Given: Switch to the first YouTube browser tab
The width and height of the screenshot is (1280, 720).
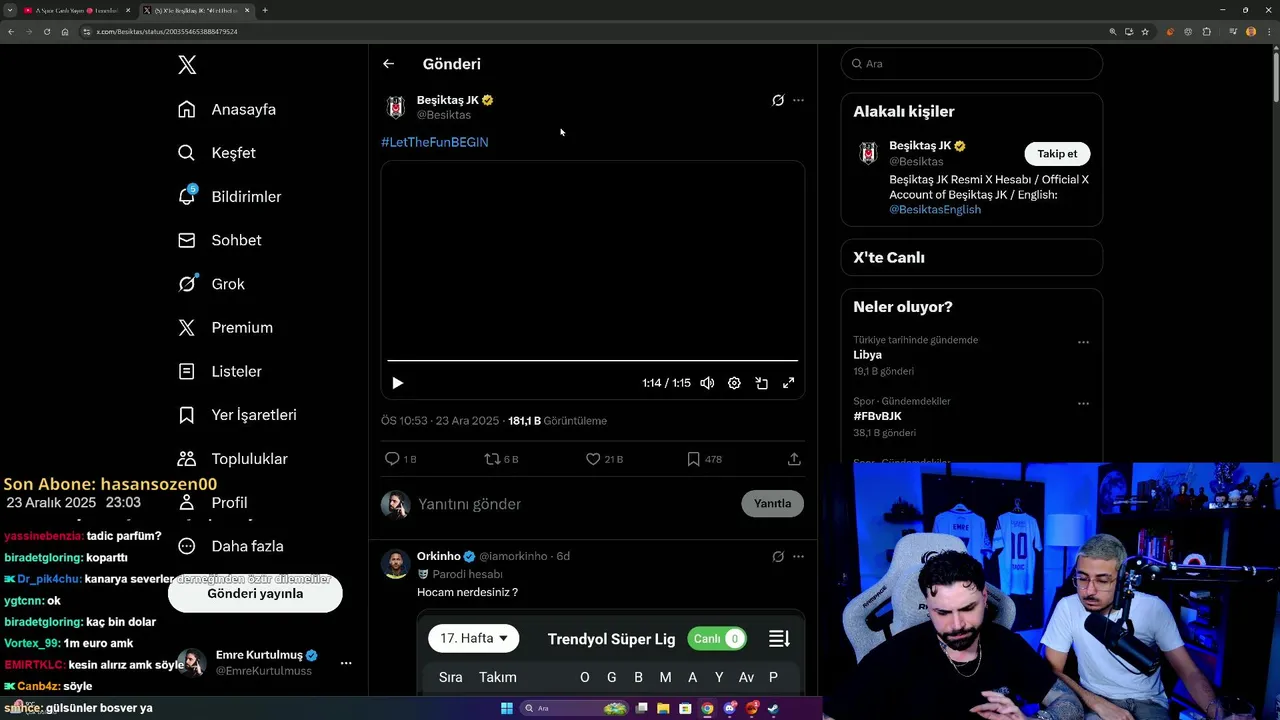Looking at the screenshot, I should 77,10.
